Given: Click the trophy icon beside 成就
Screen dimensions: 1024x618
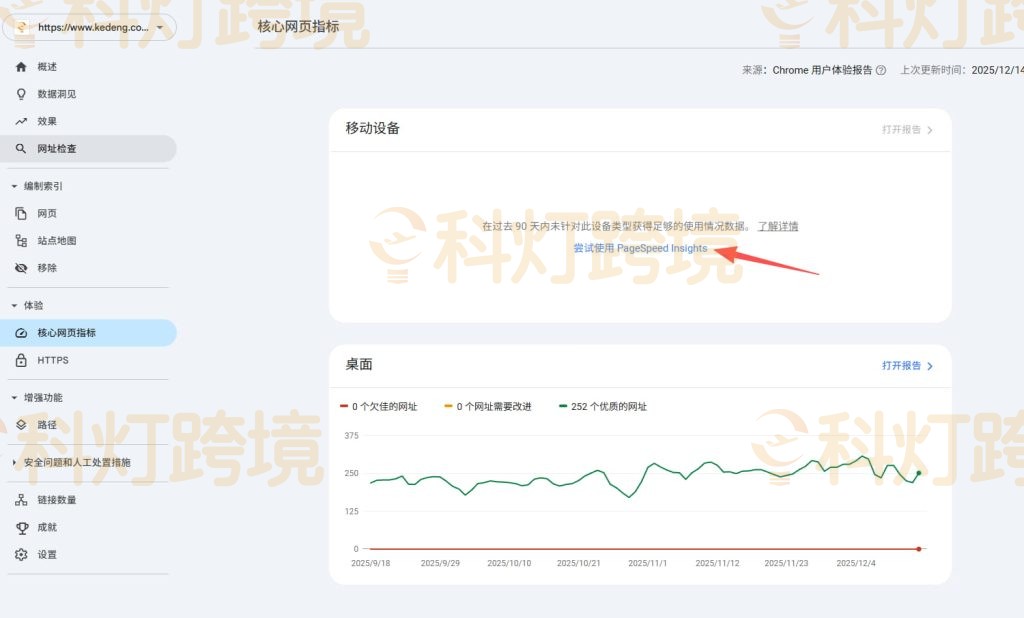Looking at the screenshot, I should (22, 528).
